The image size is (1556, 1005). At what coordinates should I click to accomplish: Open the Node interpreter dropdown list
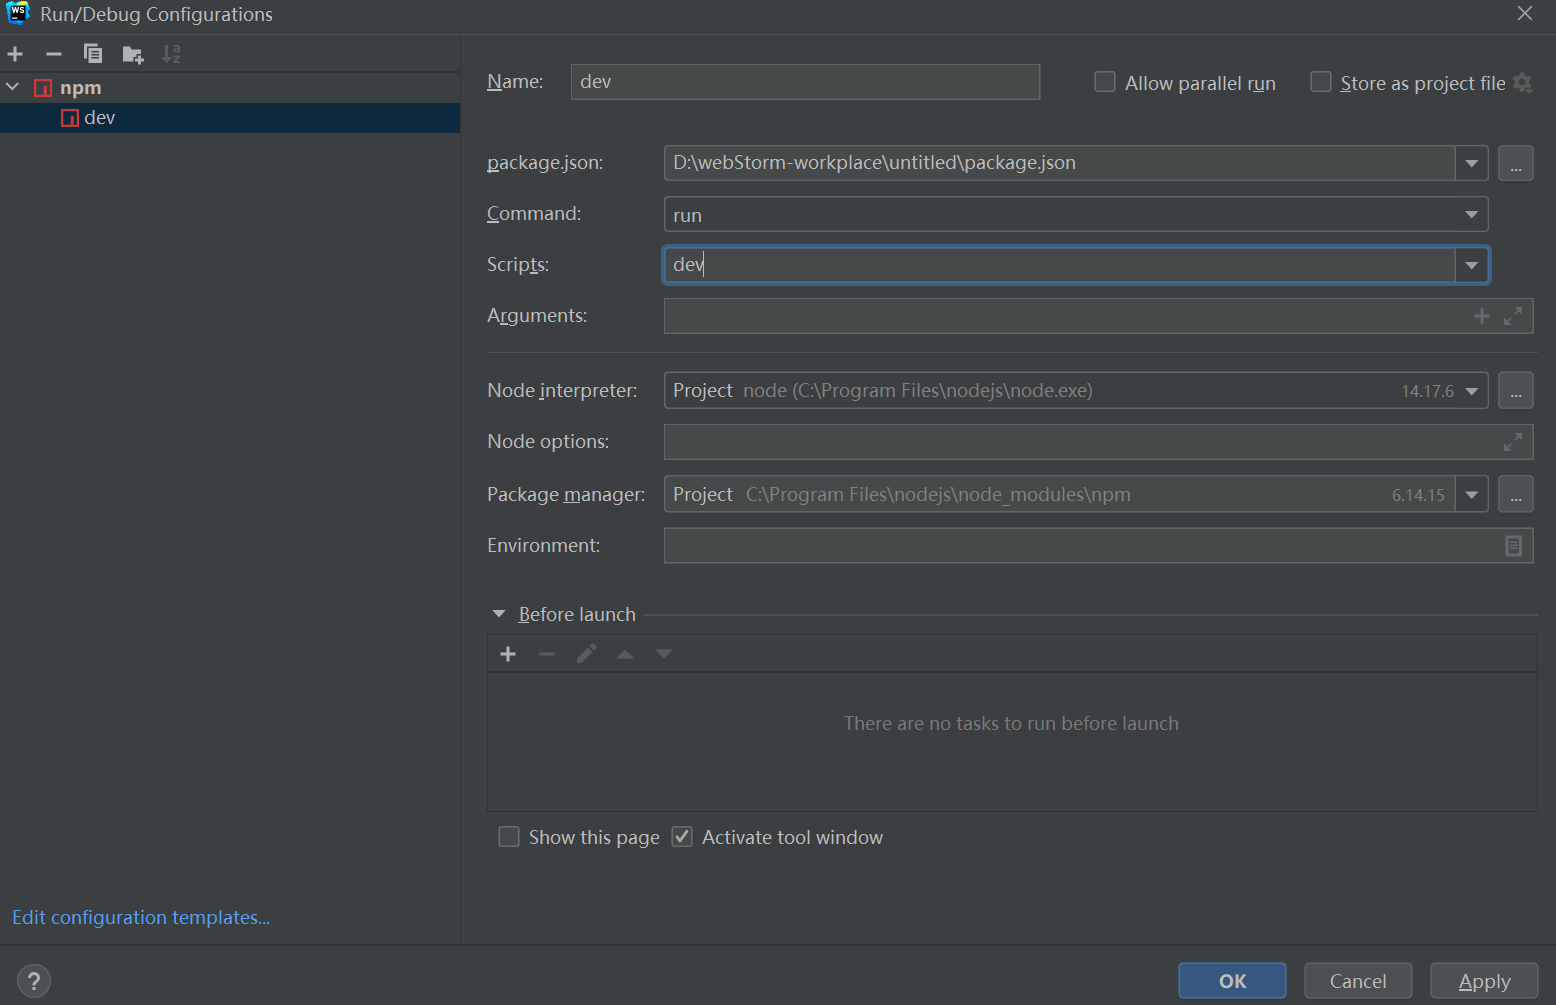[x=1471, y=391]
